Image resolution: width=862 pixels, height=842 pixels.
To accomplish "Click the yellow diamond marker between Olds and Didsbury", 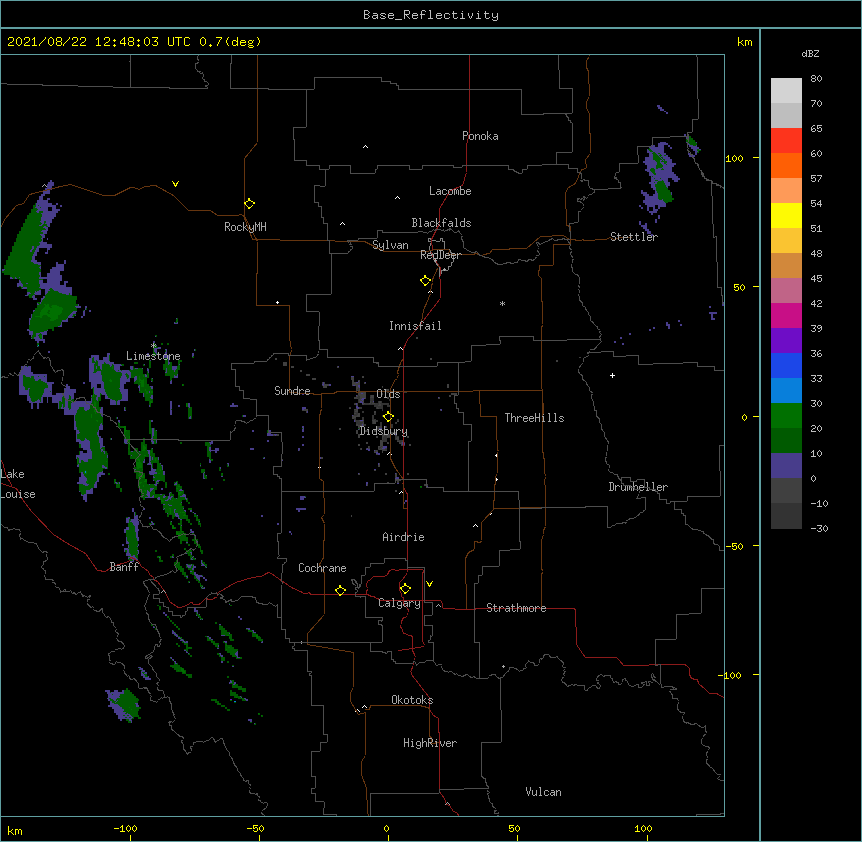I will pos(388,416).
